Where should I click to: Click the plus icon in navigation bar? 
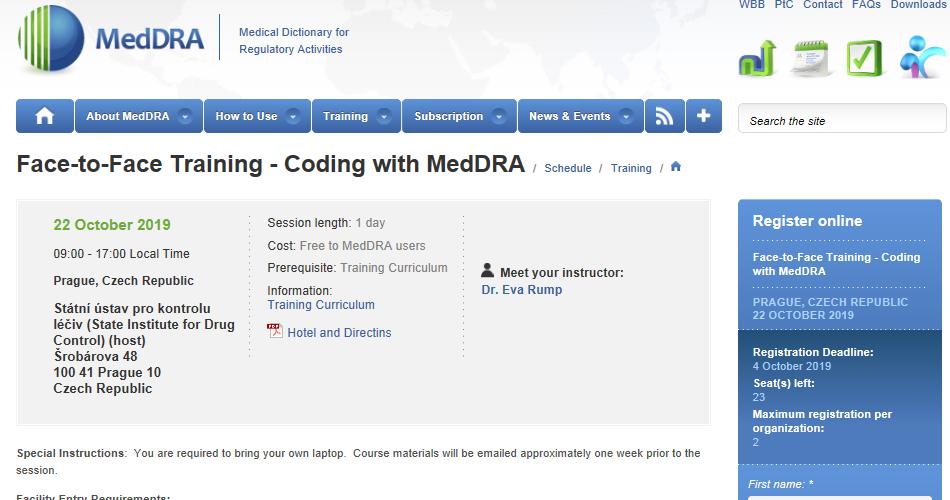click(x=703, y=116)
